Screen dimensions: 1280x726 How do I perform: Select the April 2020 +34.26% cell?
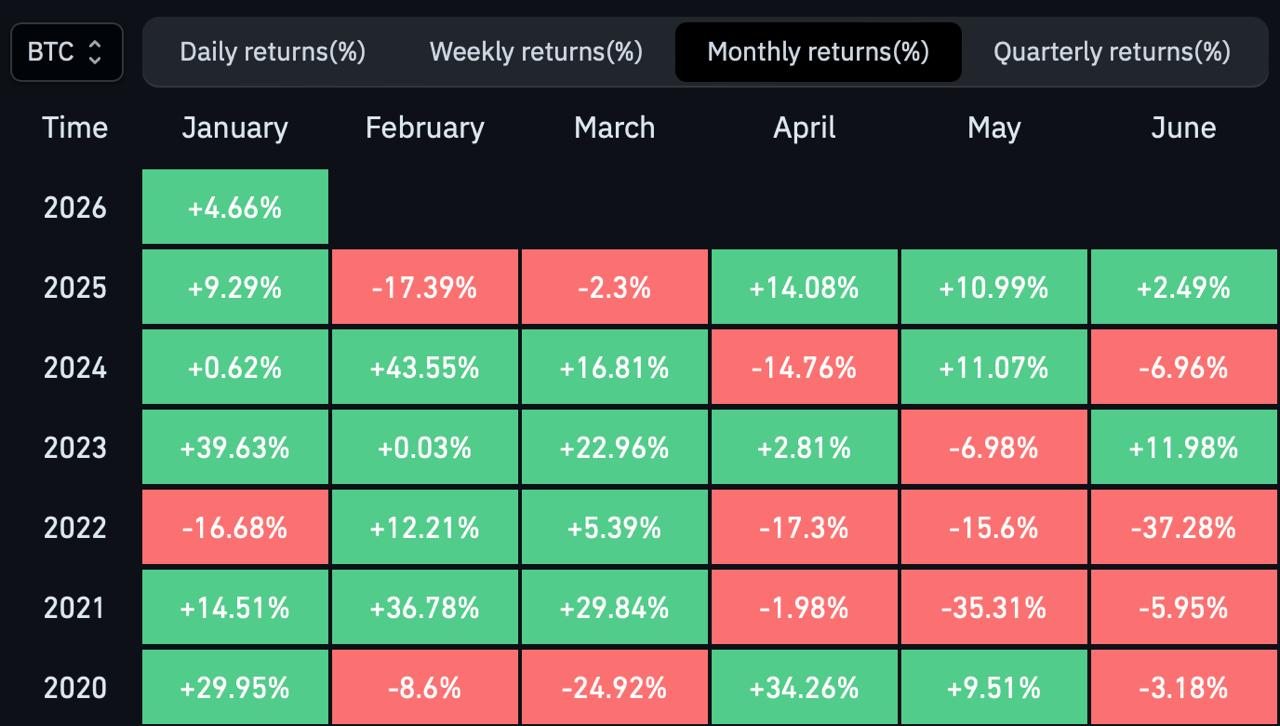point(804,687)
